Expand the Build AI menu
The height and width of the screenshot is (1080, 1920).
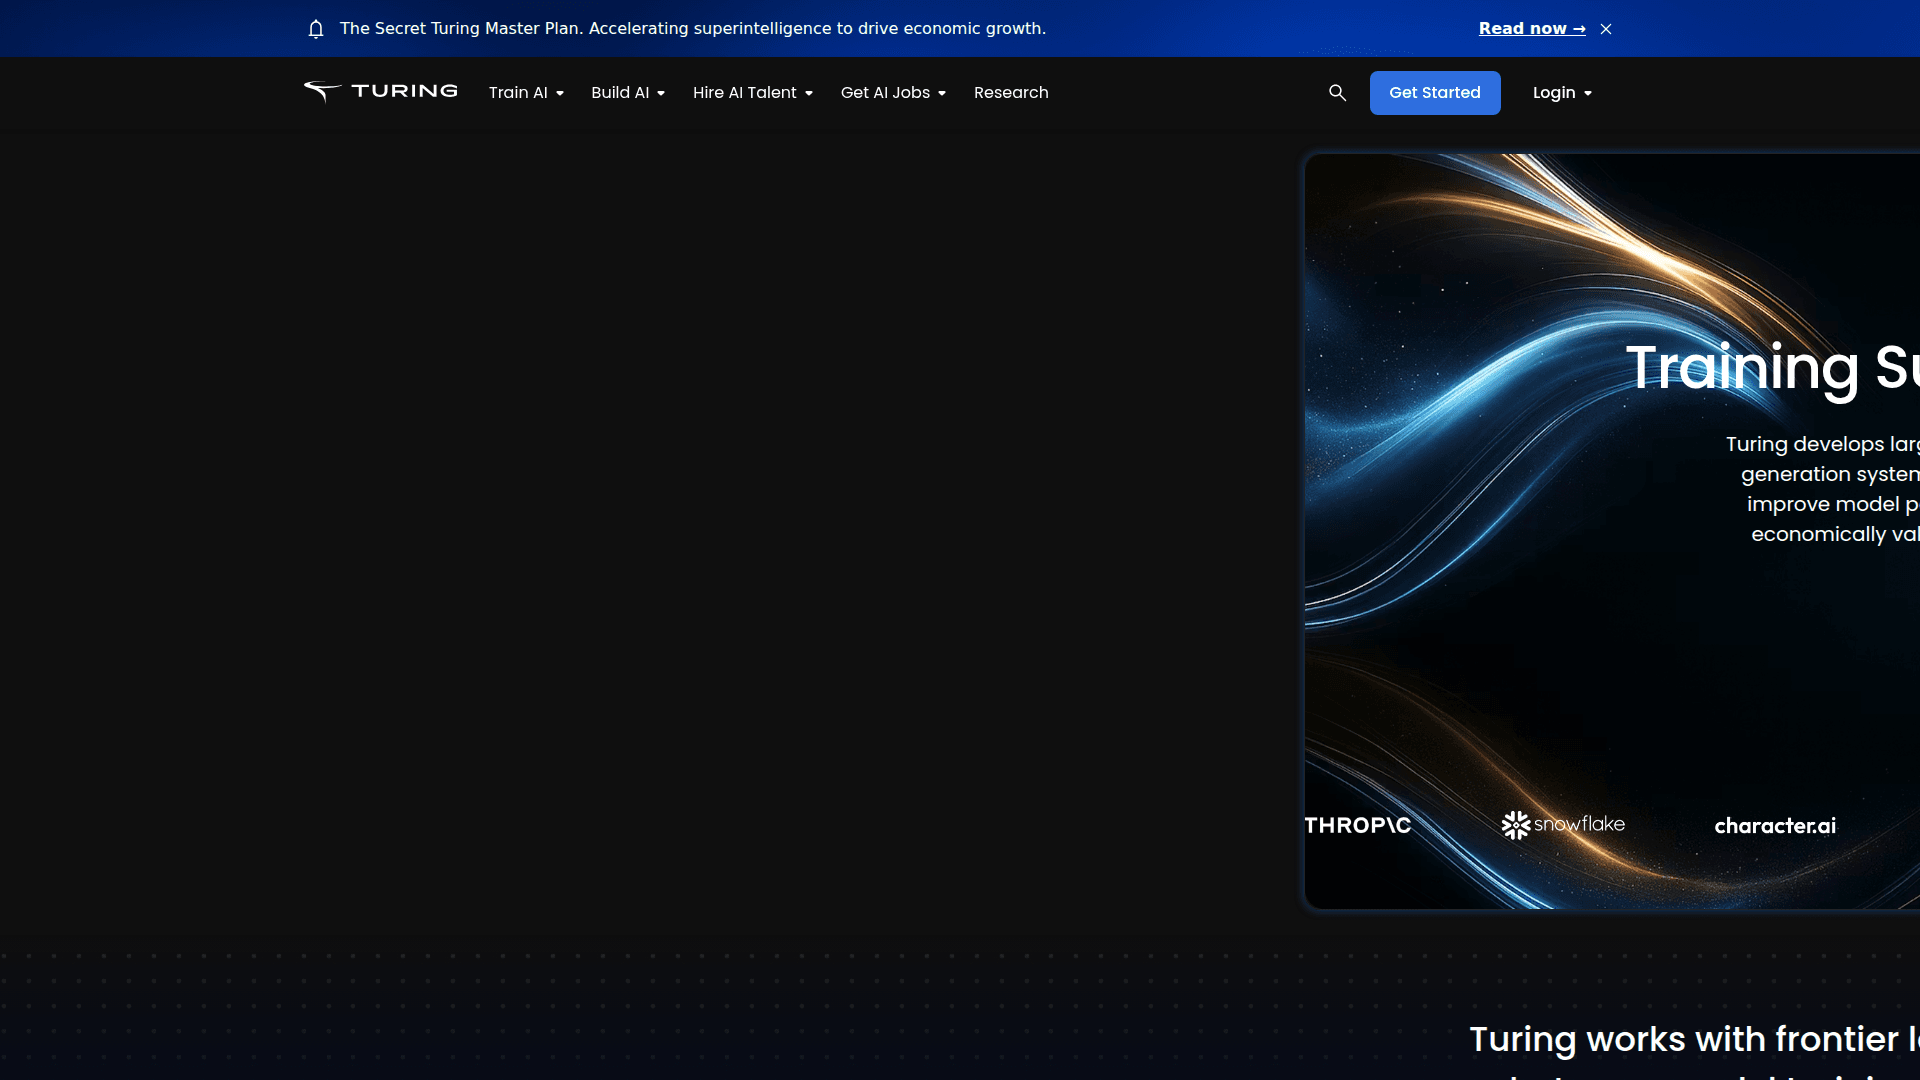628,92
